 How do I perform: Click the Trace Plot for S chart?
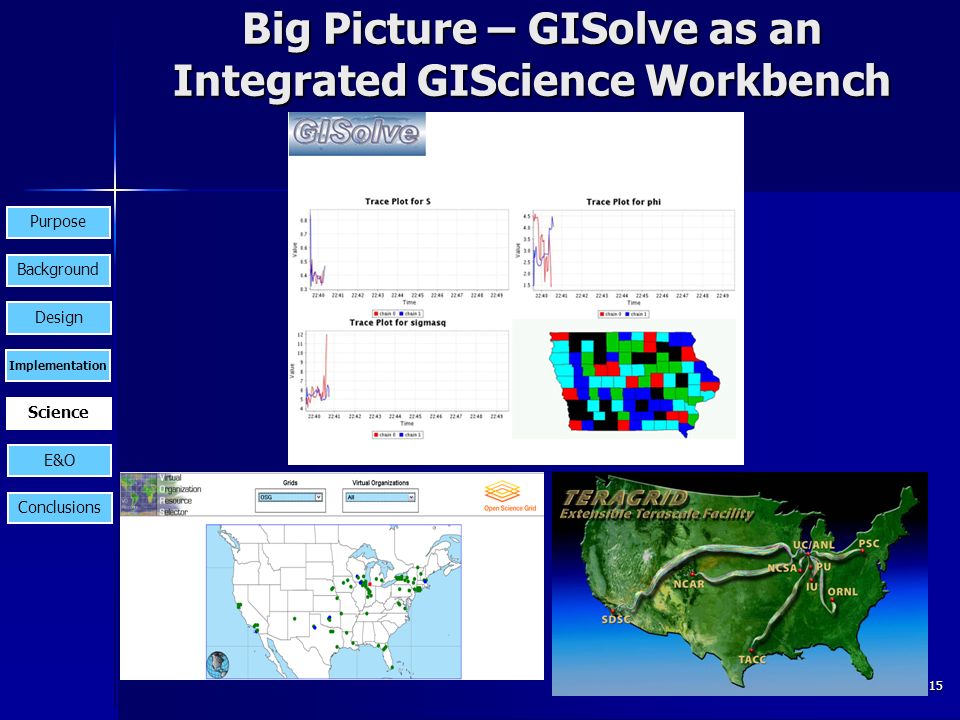coord(402,257)
